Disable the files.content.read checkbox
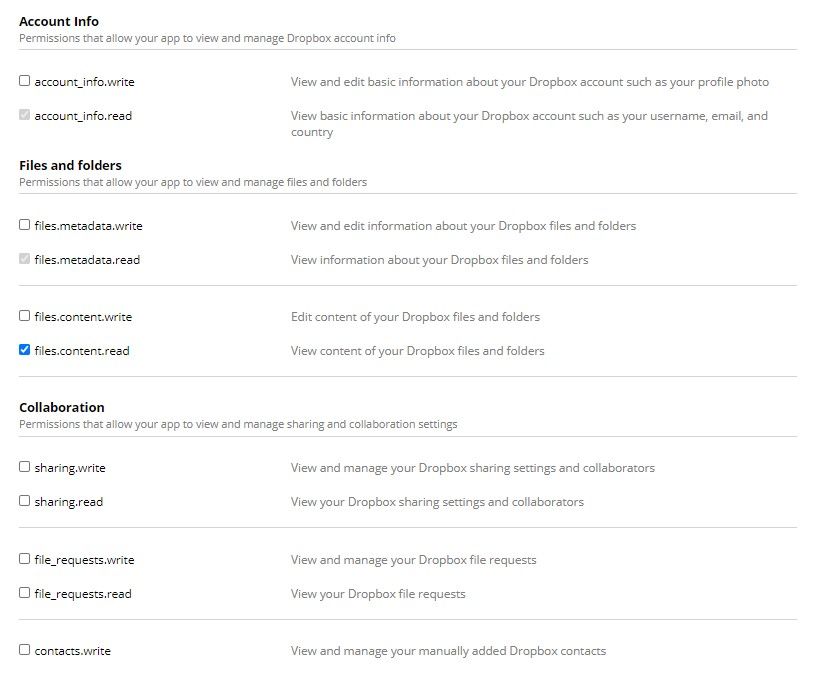Screen dimensions: 824x696 tap(24, 350)
